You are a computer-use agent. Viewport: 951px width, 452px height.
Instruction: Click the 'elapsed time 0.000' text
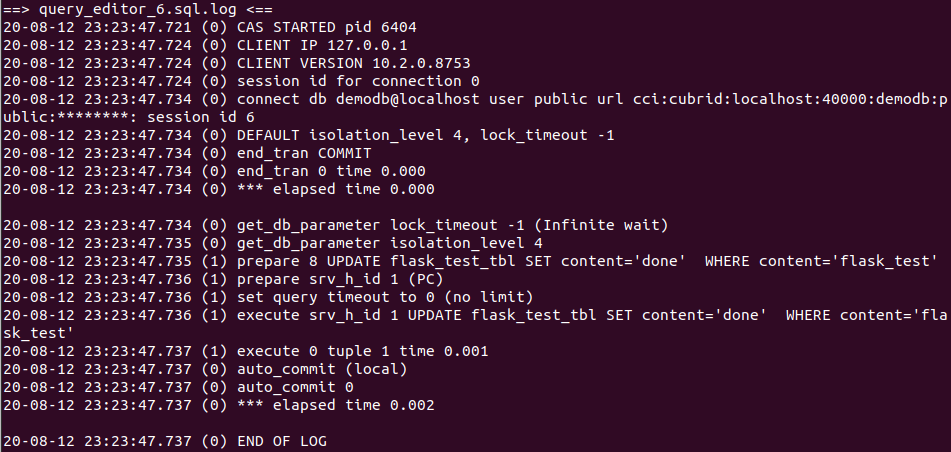point(350,188)
